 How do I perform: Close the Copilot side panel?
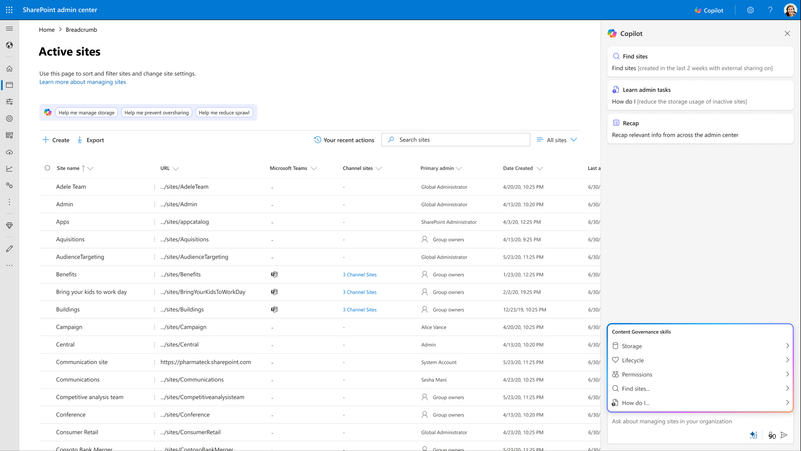[787, 33]
